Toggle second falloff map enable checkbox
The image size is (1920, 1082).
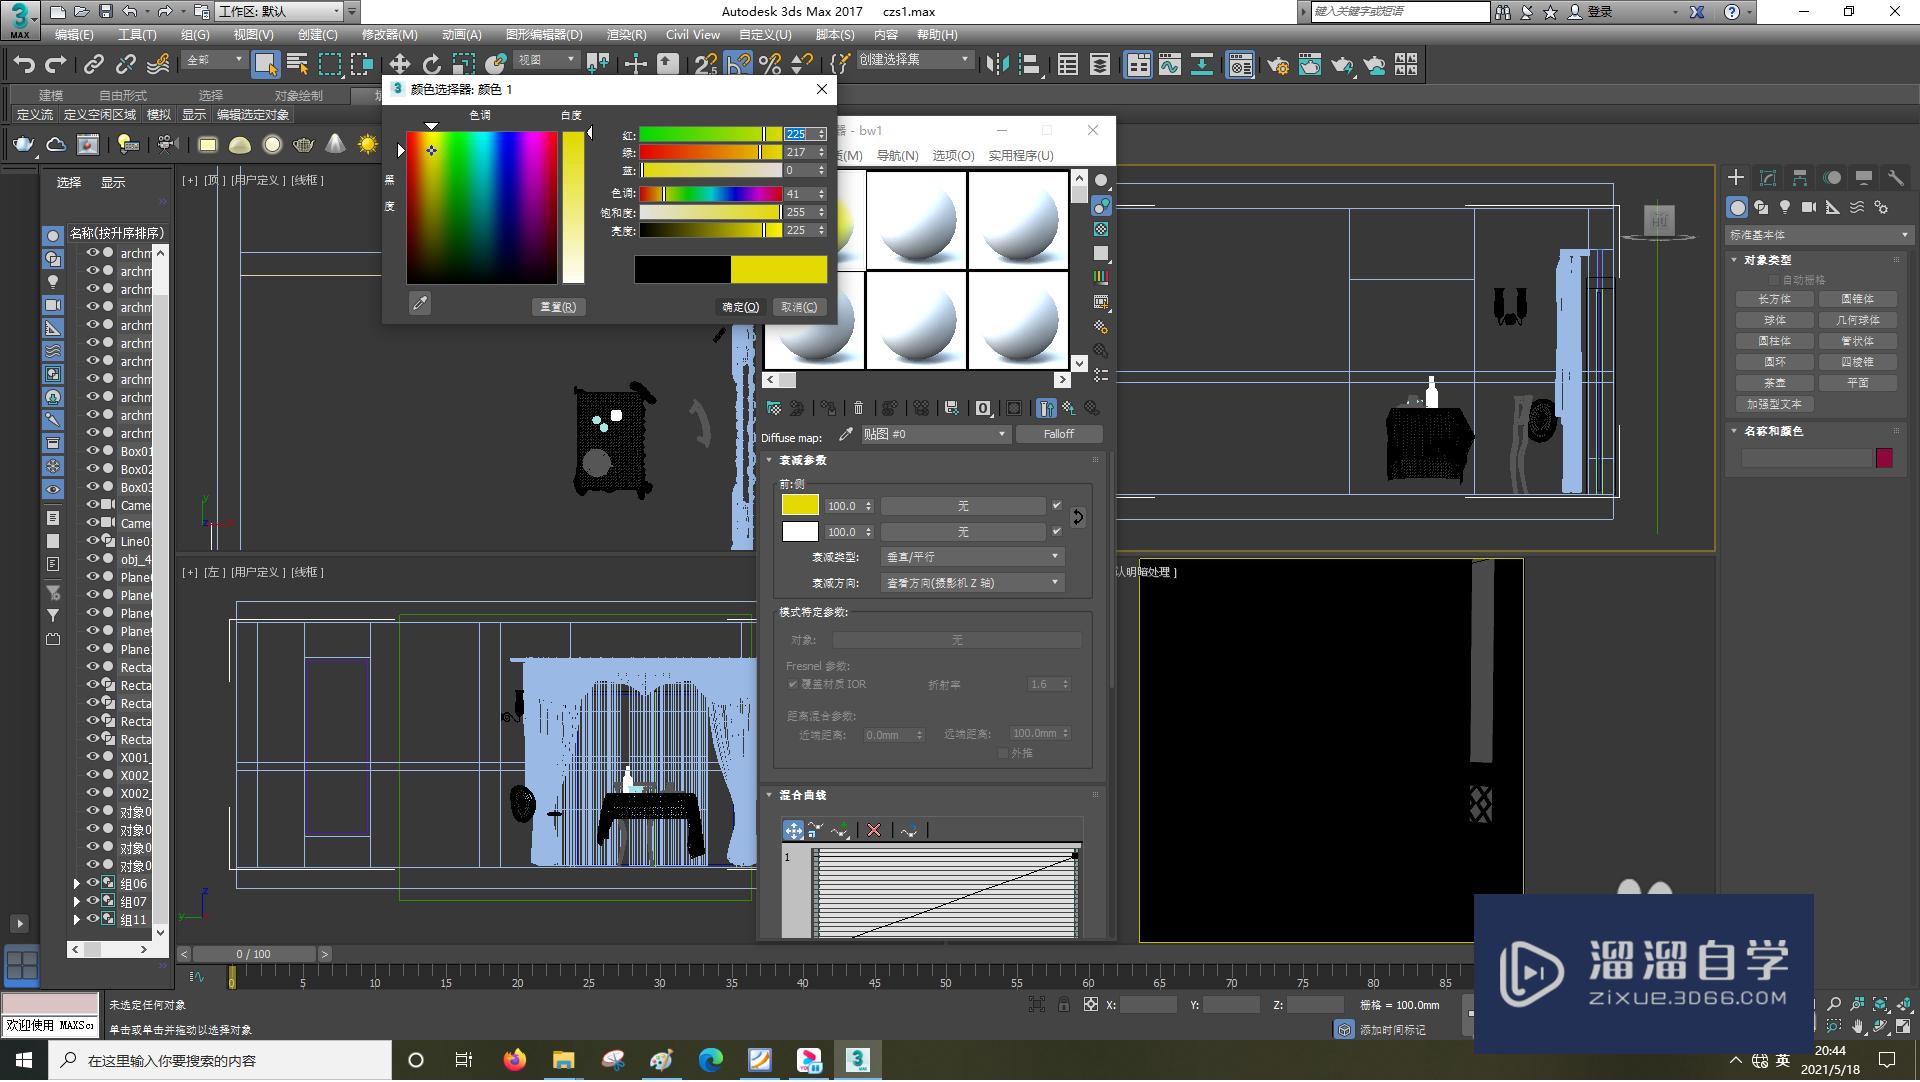(1056, 532)
